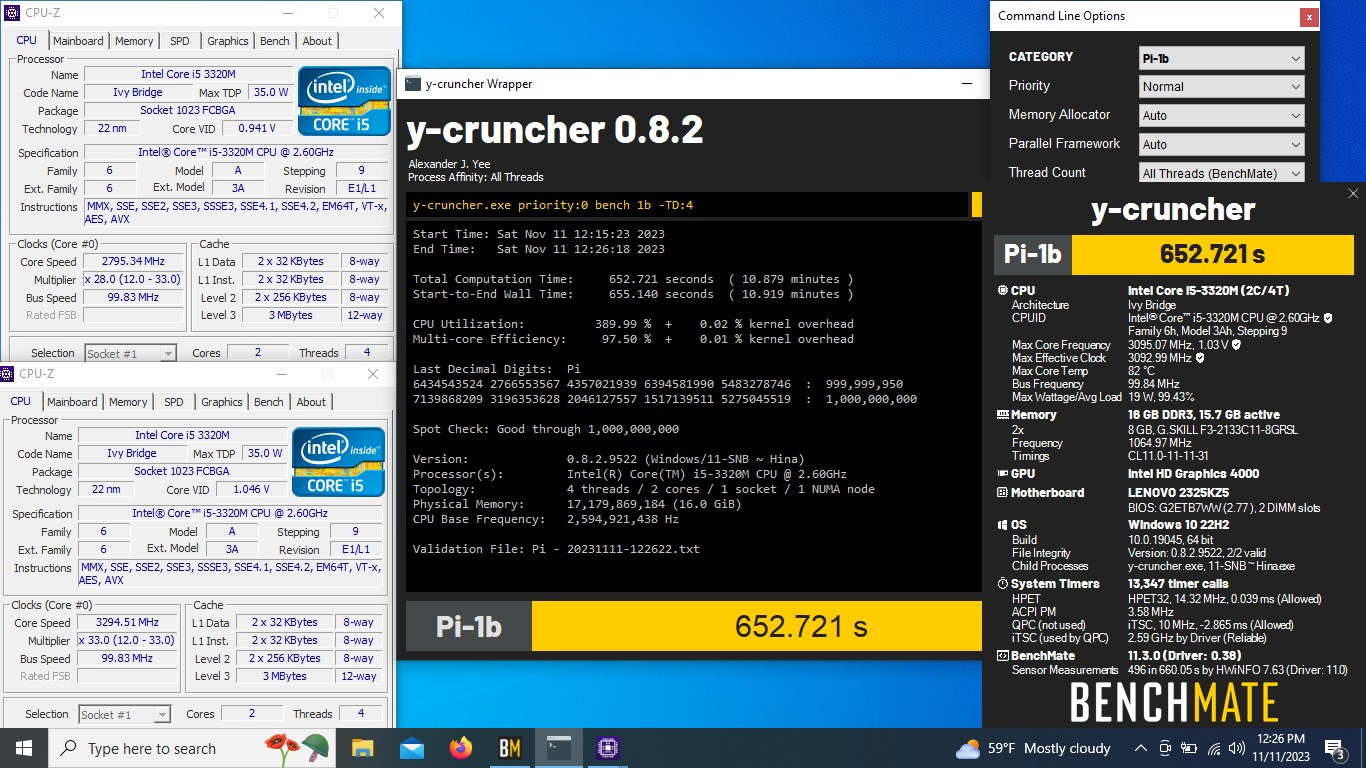Click the Intel Core i5 logo beside Core VID 1.046 V
Image resolution: width=1366 pixels, height=768 pixels.
point(338,461)
